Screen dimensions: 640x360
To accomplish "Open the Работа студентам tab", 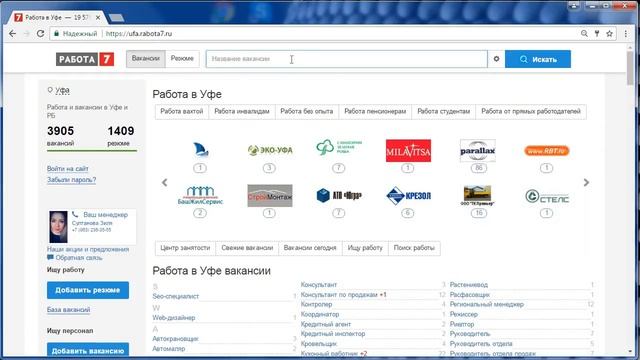I will pyautogui.click(x=444, y=111).
